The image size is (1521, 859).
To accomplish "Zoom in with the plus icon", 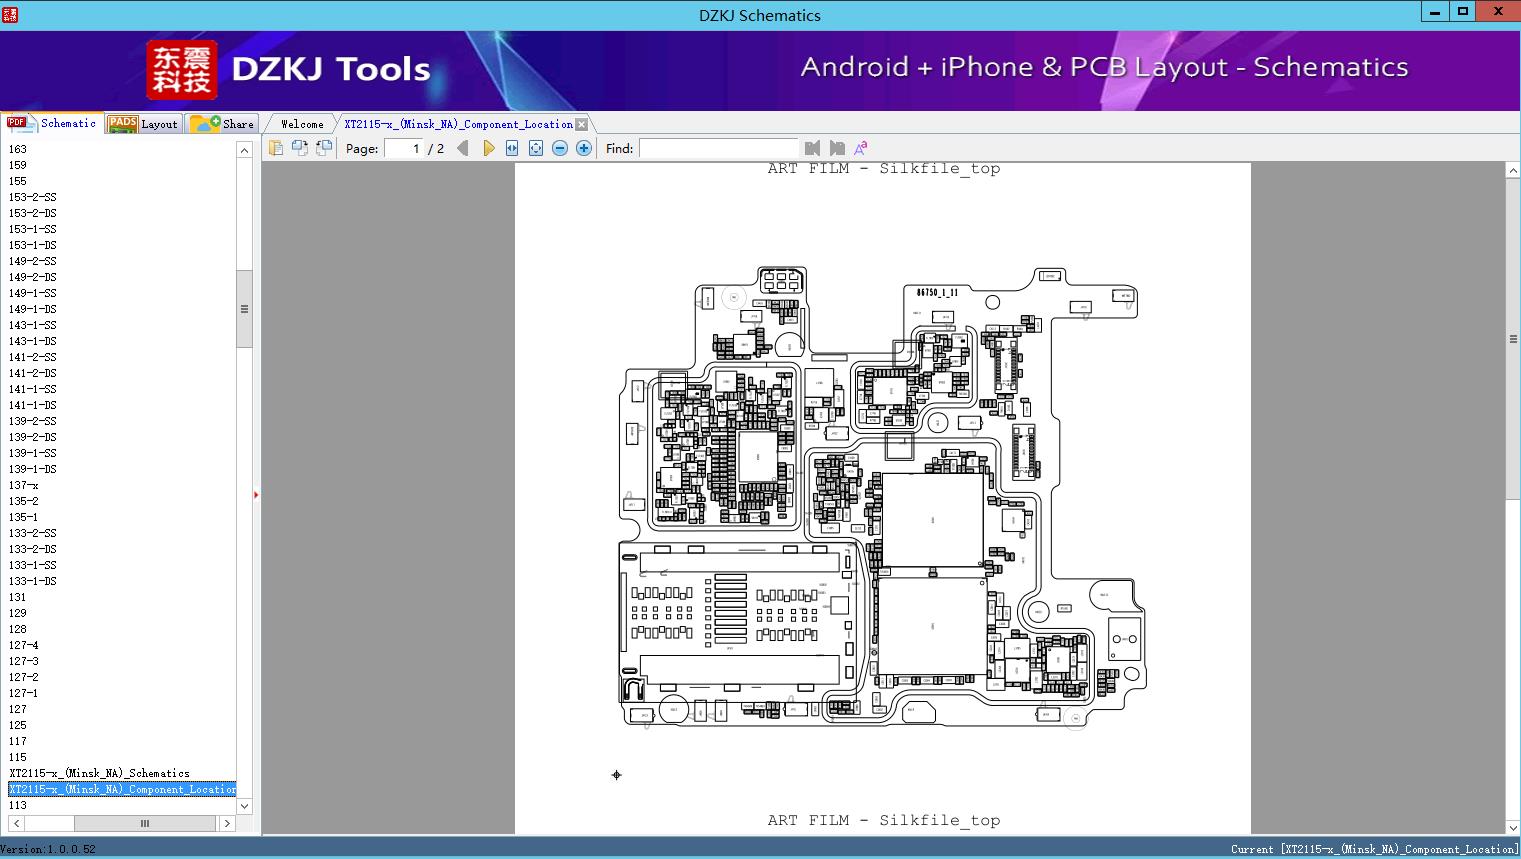I will pos(584,148).
